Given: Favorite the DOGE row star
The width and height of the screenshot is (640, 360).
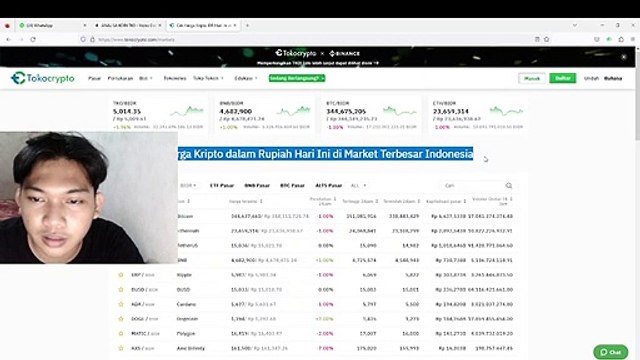Looking at the screenshot, I should click(121, 319).
